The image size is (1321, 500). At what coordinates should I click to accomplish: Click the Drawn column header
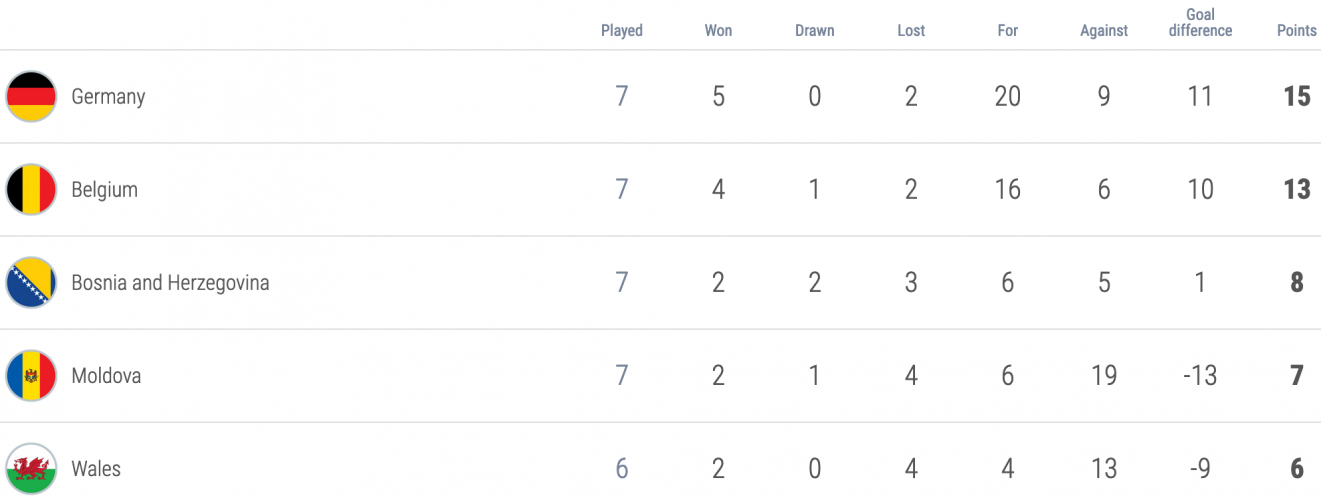tap(815, 30)
